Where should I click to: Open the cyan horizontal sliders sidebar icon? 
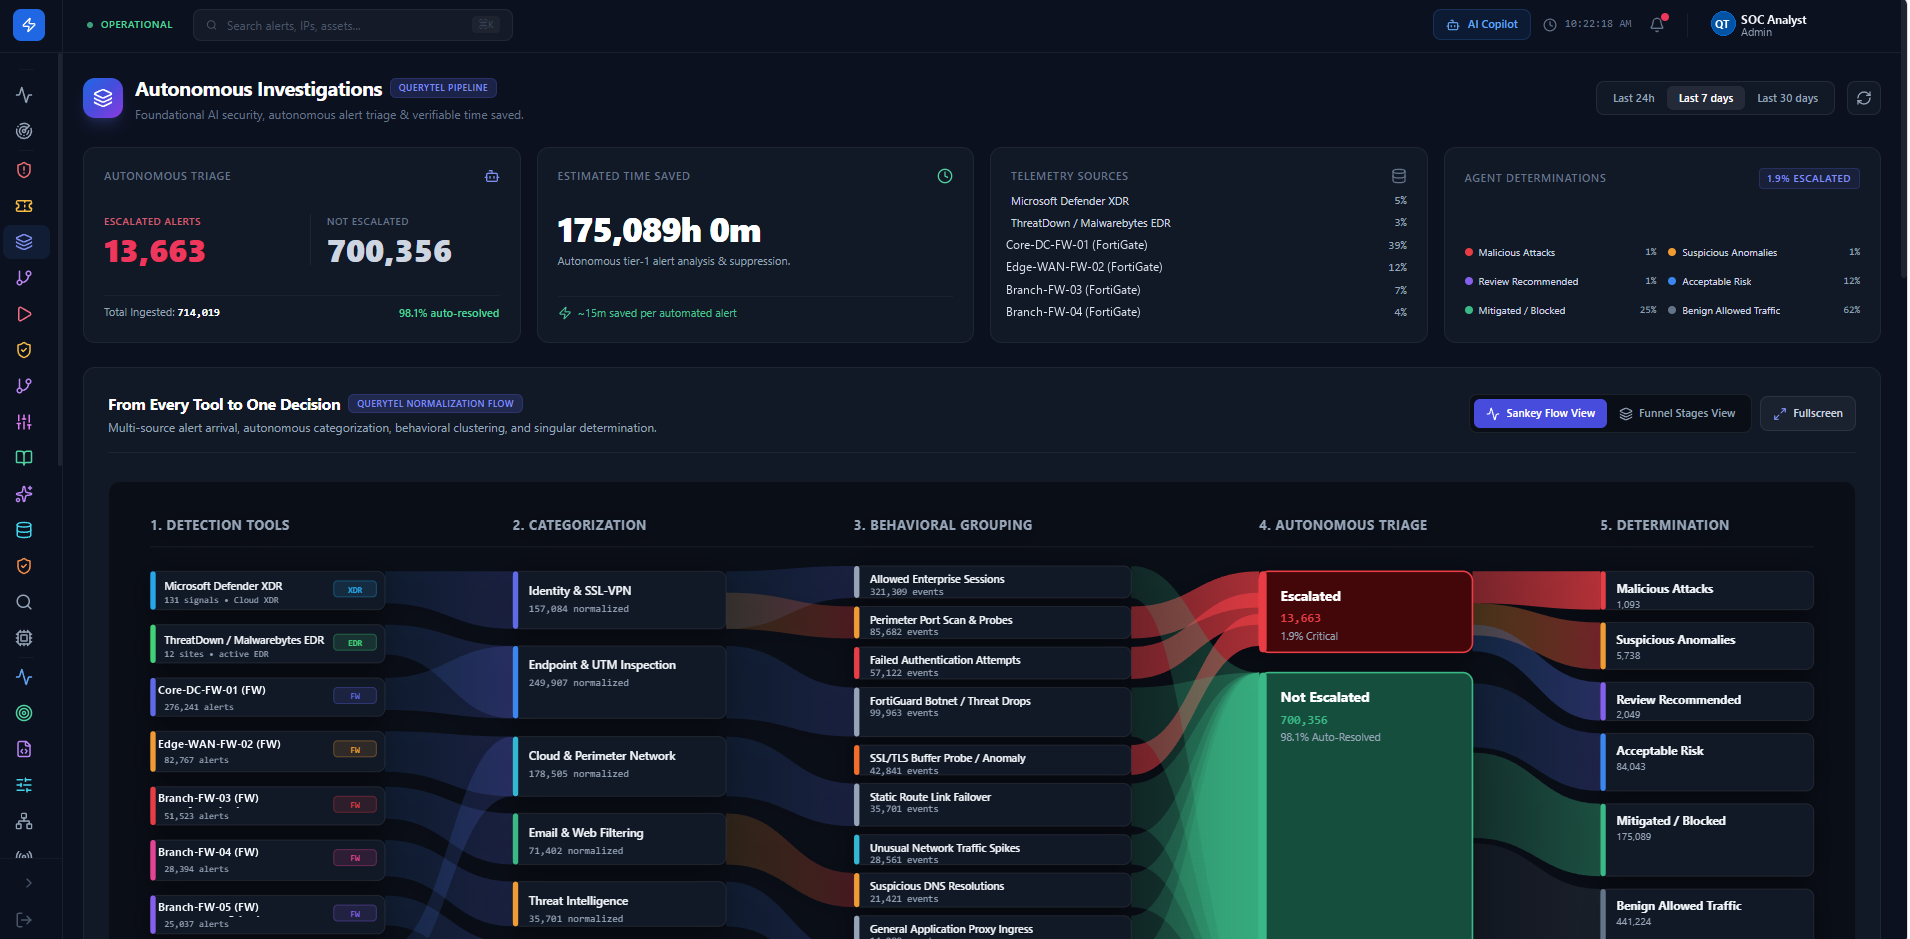24,785
